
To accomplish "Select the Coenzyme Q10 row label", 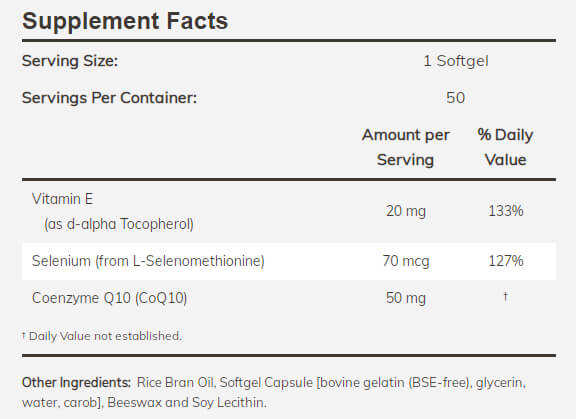I will click(x=109, y=298).
